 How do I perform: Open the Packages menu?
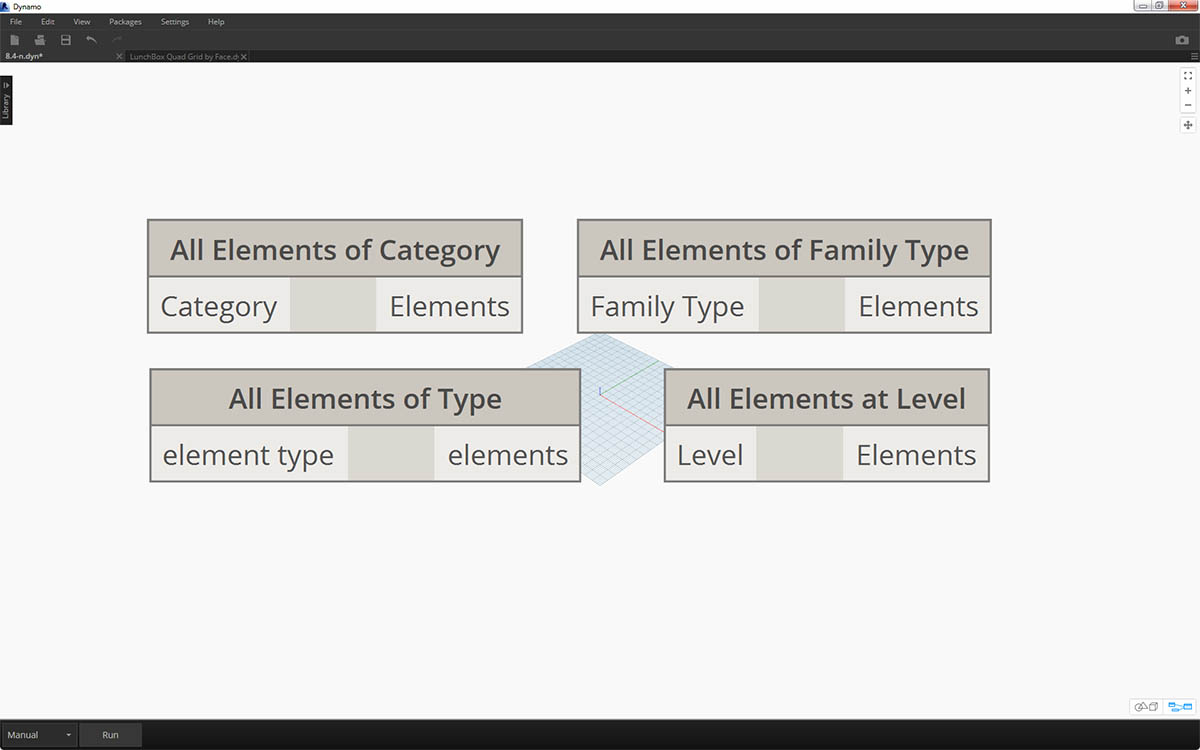point(125,21)
